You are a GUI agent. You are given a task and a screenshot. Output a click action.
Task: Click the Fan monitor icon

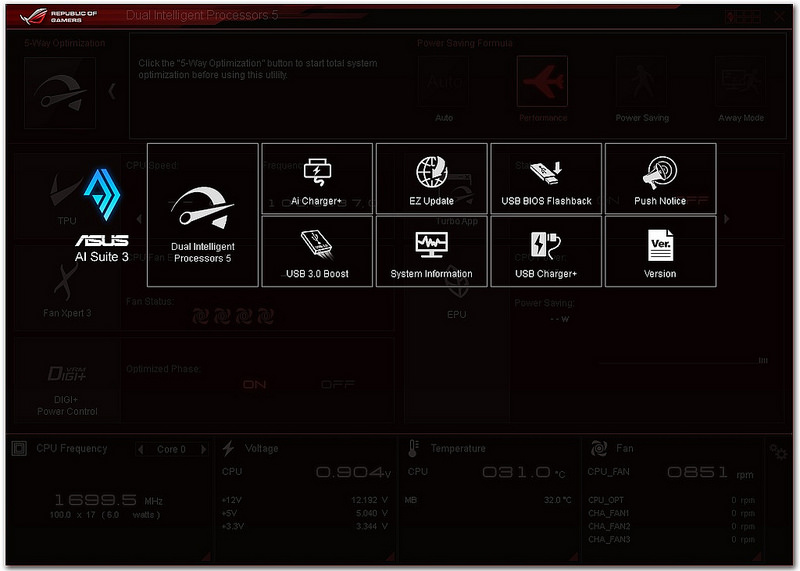[598, 448]
